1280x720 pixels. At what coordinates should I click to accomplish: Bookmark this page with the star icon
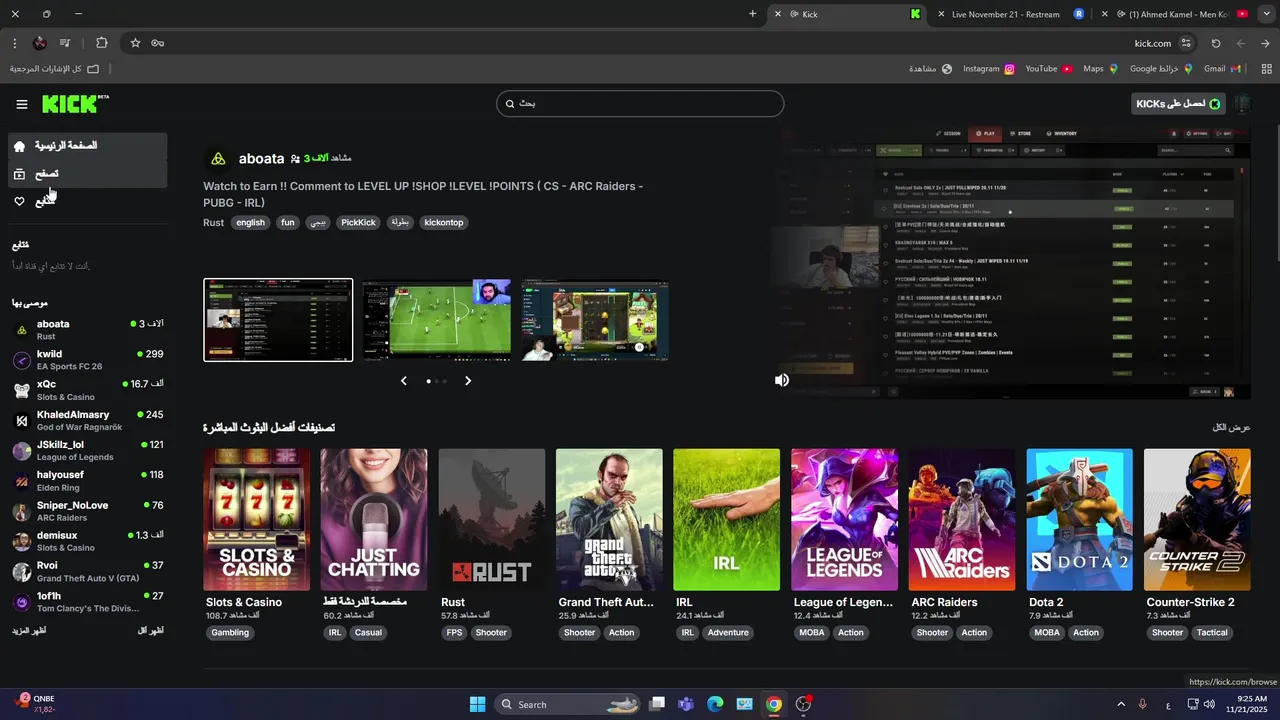click(135, 43)
